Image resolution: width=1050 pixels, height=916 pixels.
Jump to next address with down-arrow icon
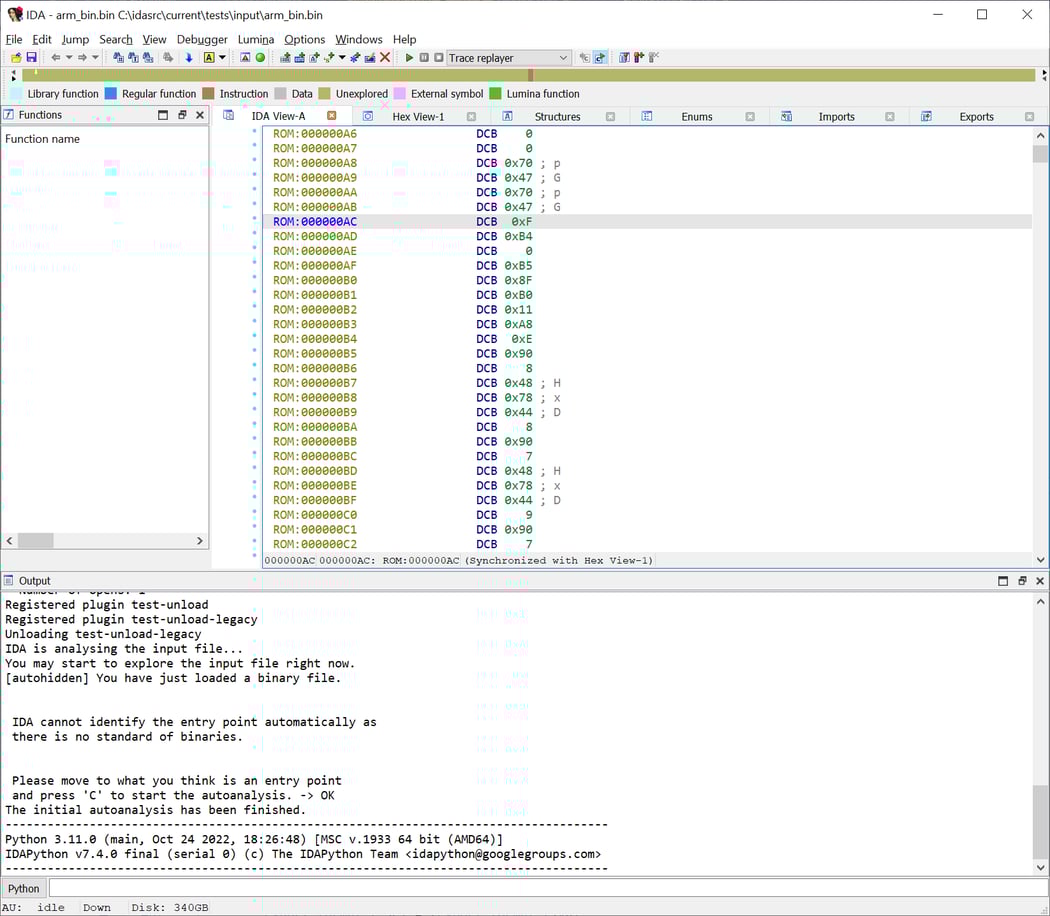point(189,57)
